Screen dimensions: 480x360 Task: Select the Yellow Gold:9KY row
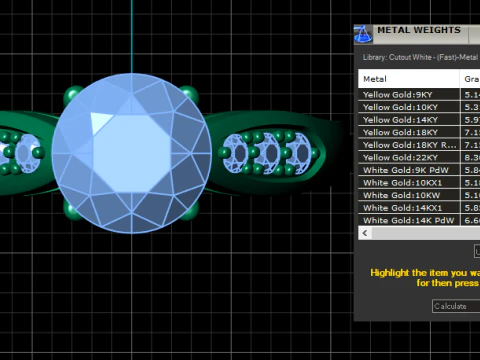[419, 95]
